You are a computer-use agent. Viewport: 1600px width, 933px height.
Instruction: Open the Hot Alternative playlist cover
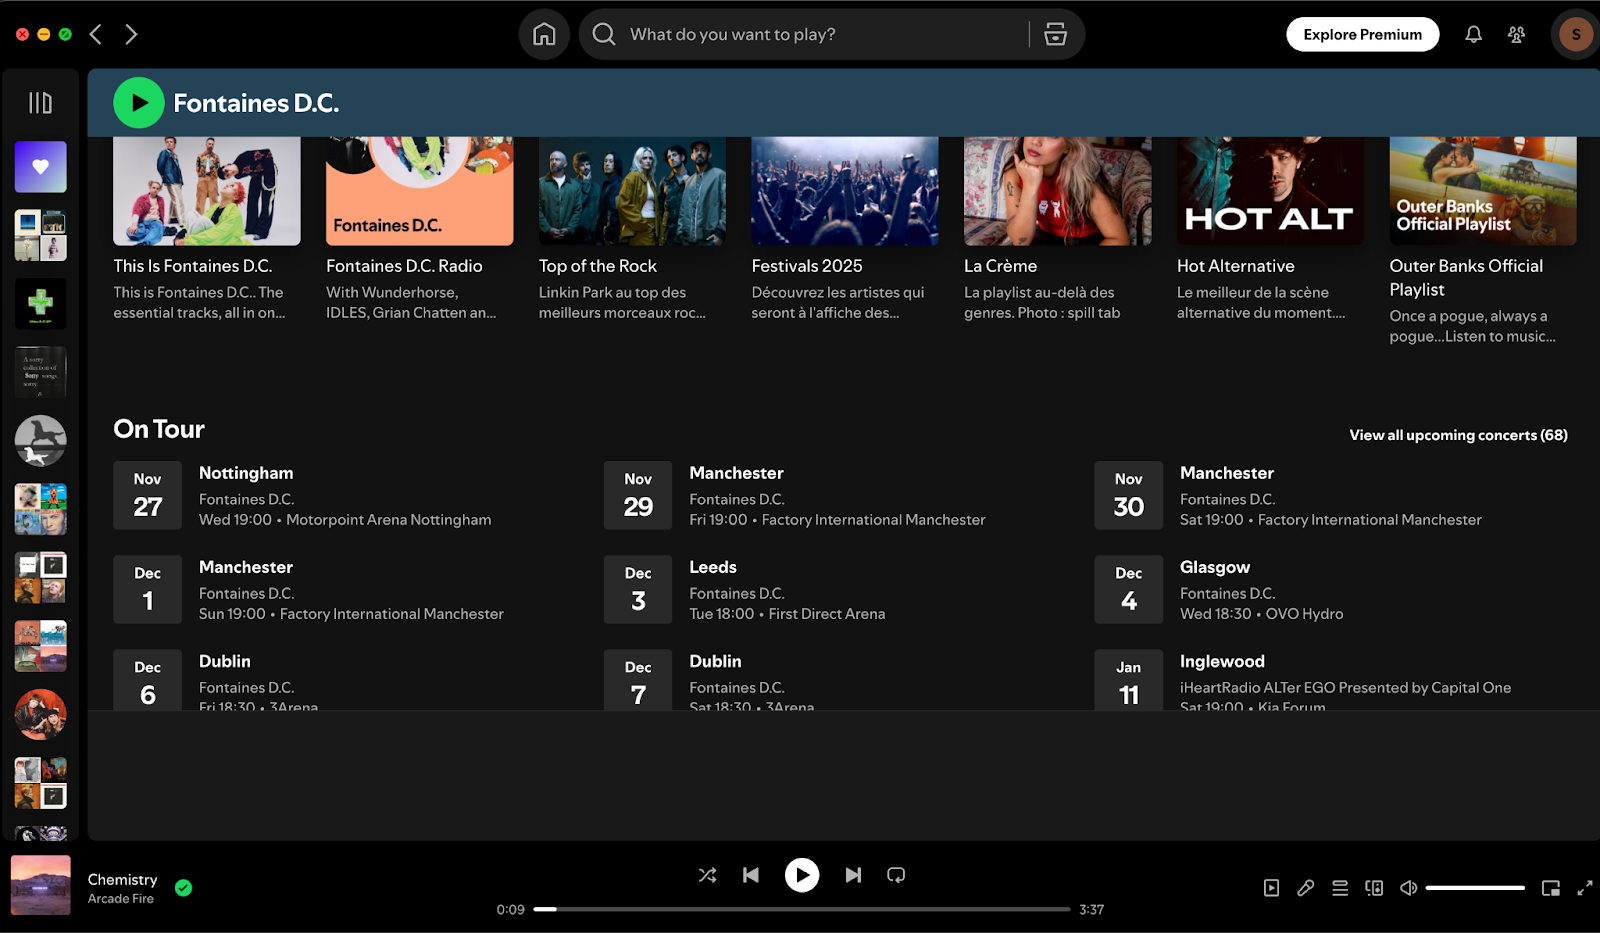[1270, 191]
